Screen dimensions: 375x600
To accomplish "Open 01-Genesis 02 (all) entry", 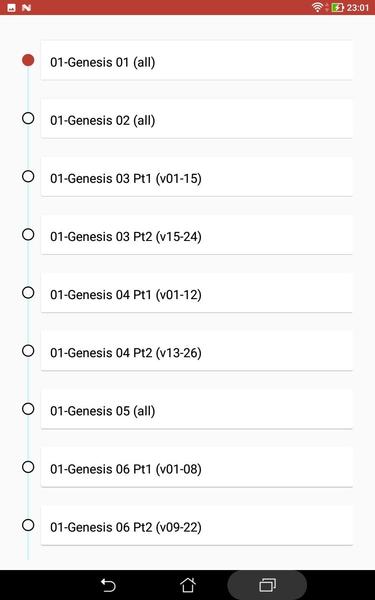I will coord(197,119).
